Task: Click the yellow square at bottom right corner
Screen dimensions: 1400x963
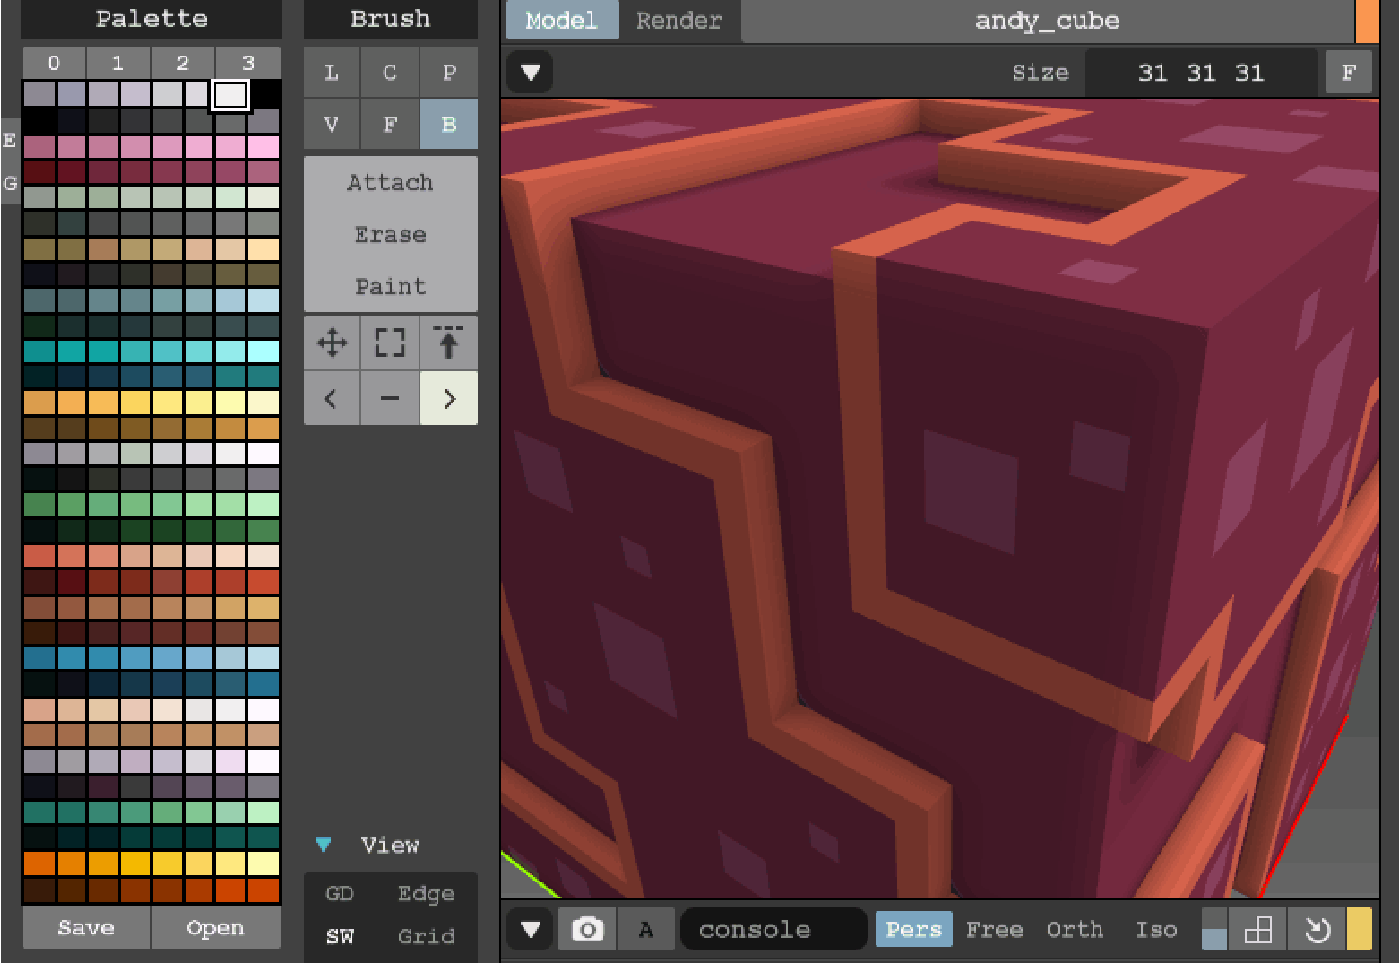Action: pos(1359,929)
